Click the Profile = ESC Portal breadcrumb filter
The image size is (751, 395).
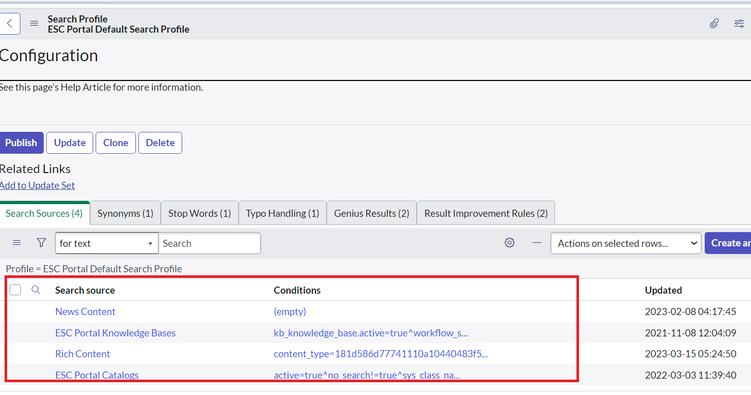pos(94,269)
